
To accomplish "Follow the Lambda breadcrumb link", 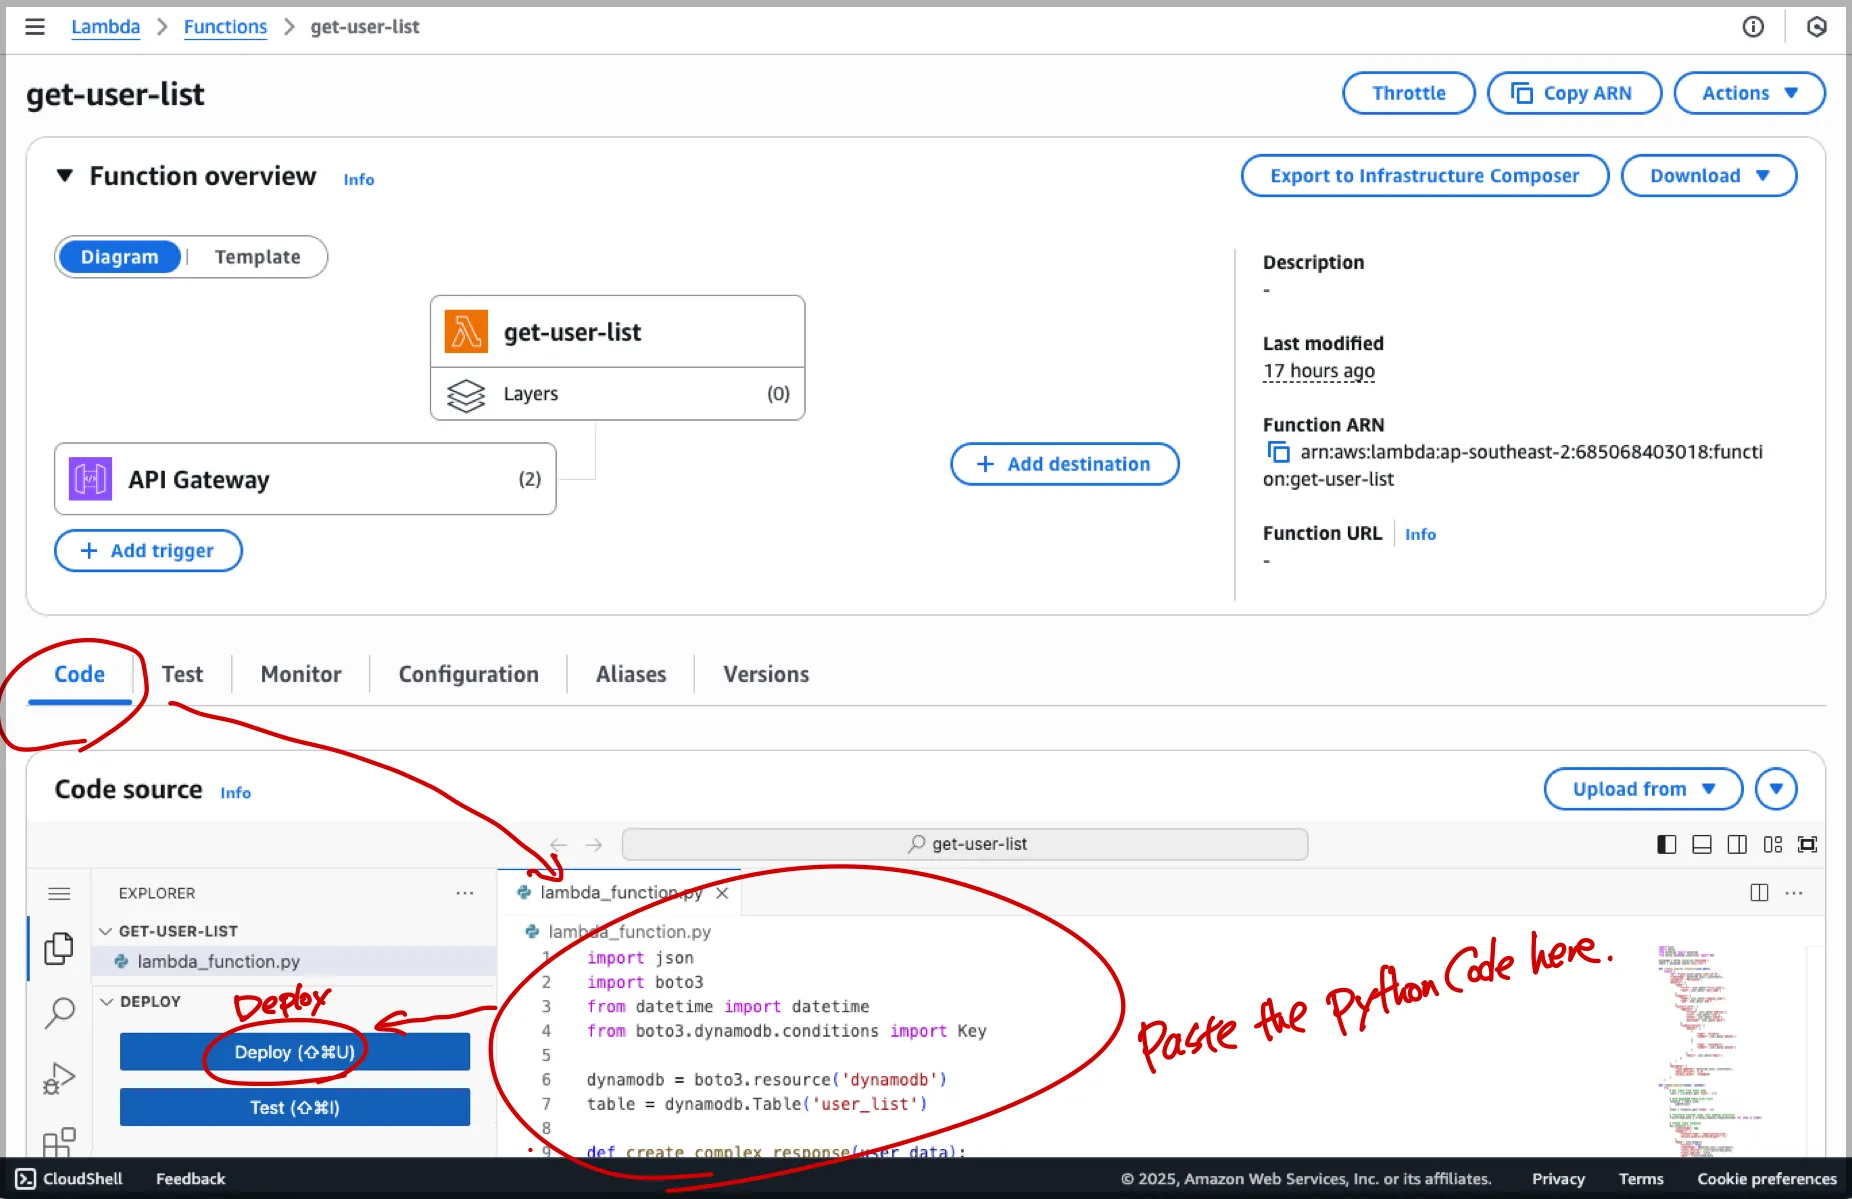I will [x=105, y=27].
